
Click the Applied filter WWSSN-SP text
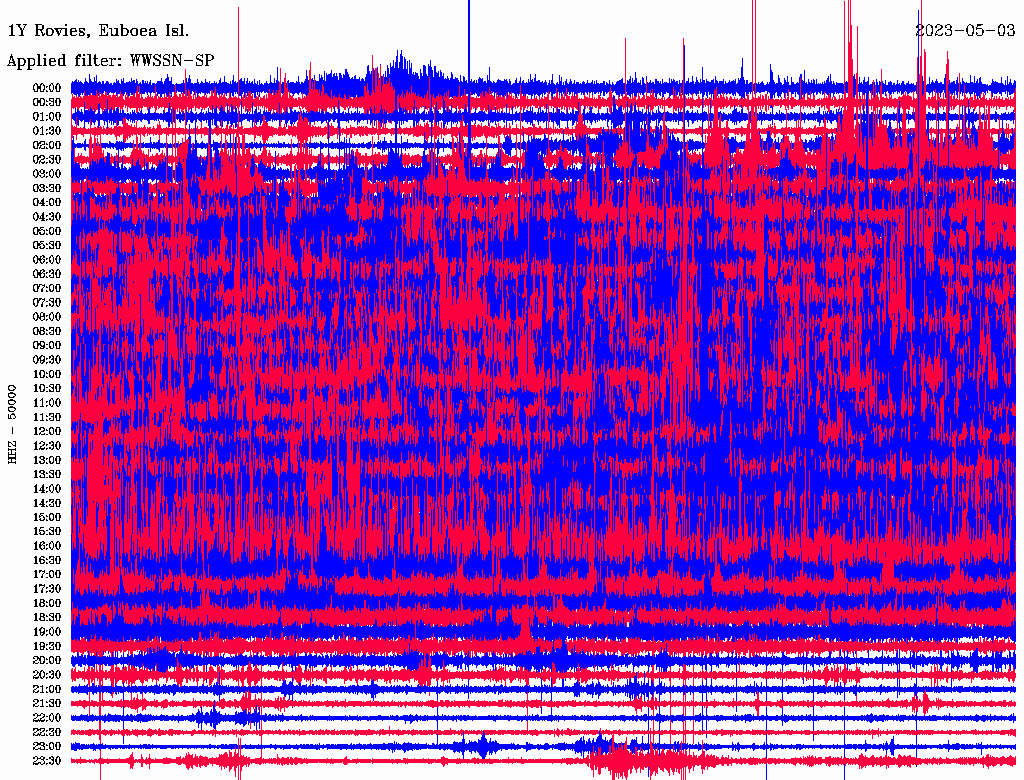point(110,61)
